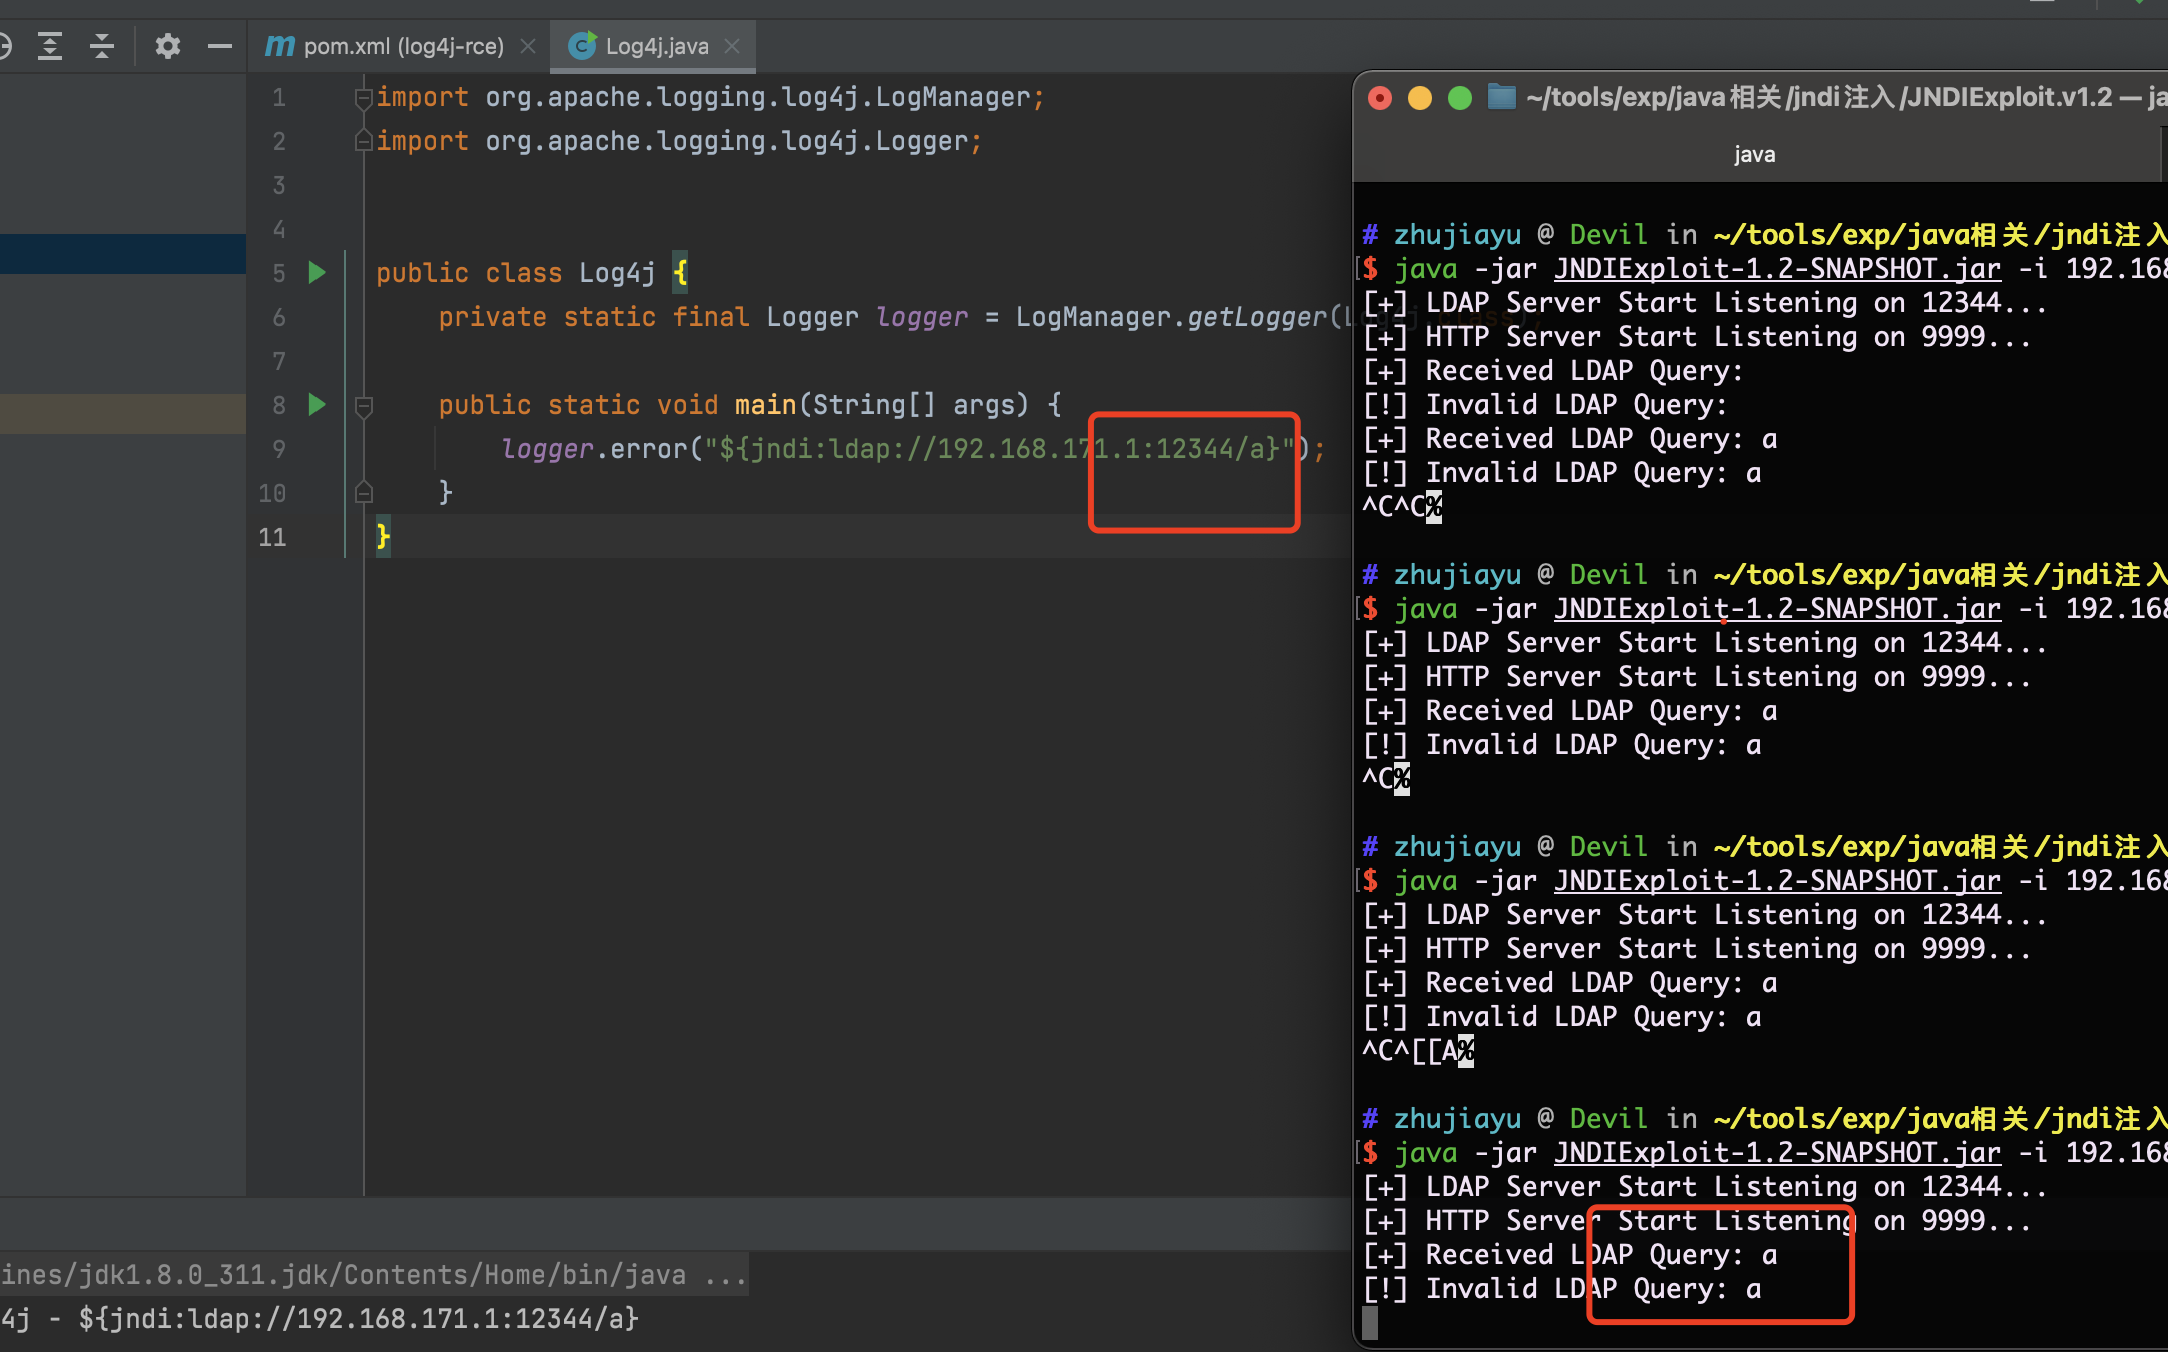Screen dimensions: 2168x1352
Task: Collapse the import block fold marker on line 1
Action: point(364,98)
